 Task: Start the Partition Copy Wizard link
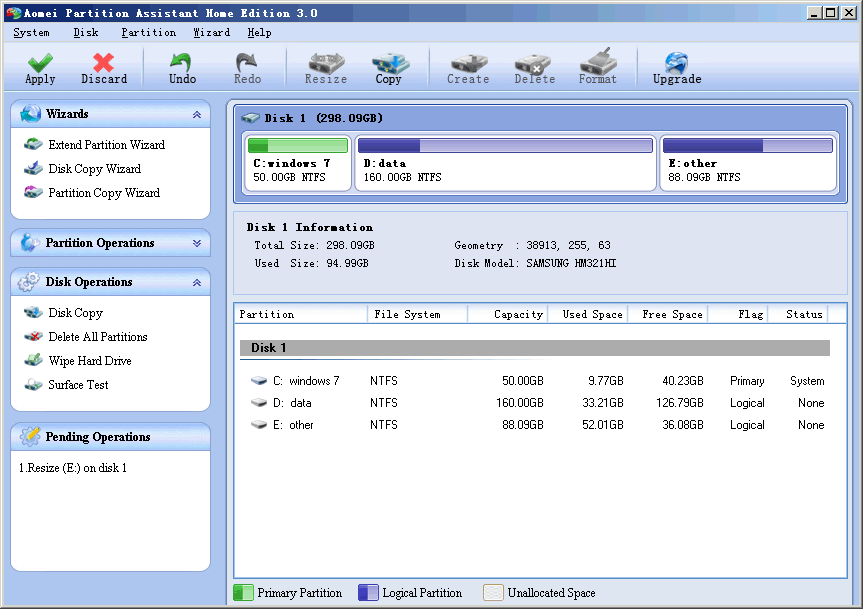(x=104, y=193)
